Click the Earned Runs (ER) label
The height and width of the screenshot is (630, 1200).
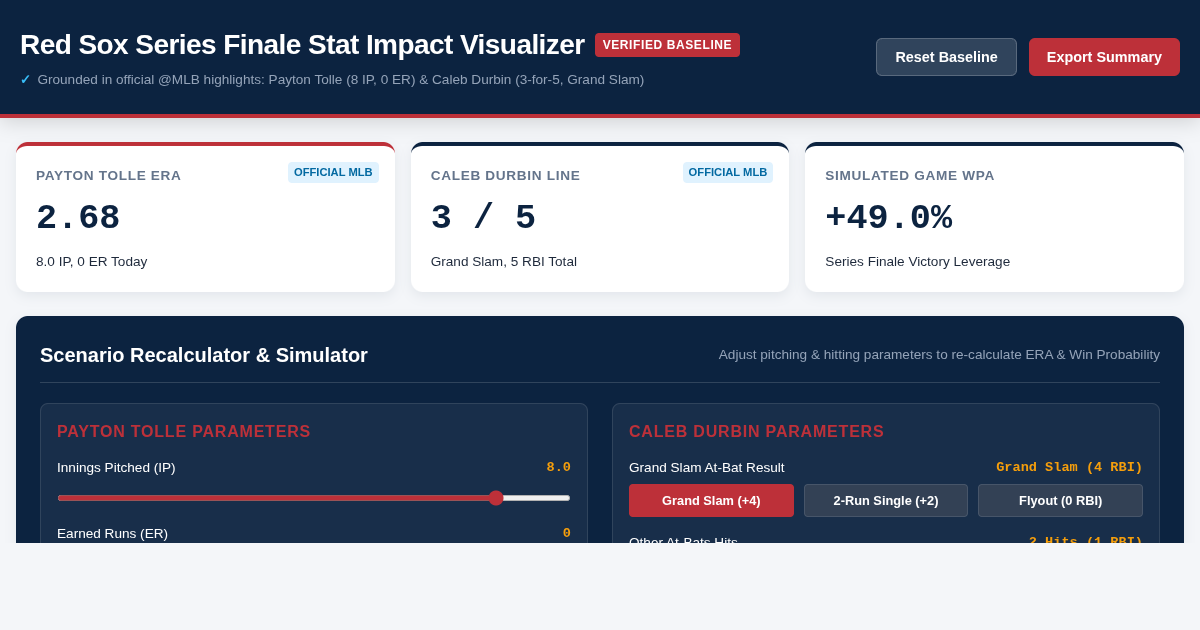click(112, 534)
